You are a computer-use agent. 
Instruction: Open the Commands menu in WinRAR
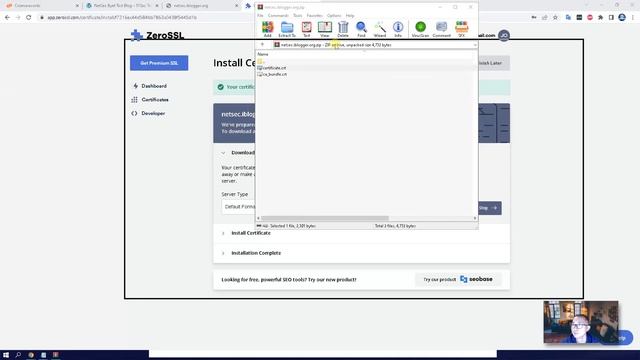pos(278,16)
